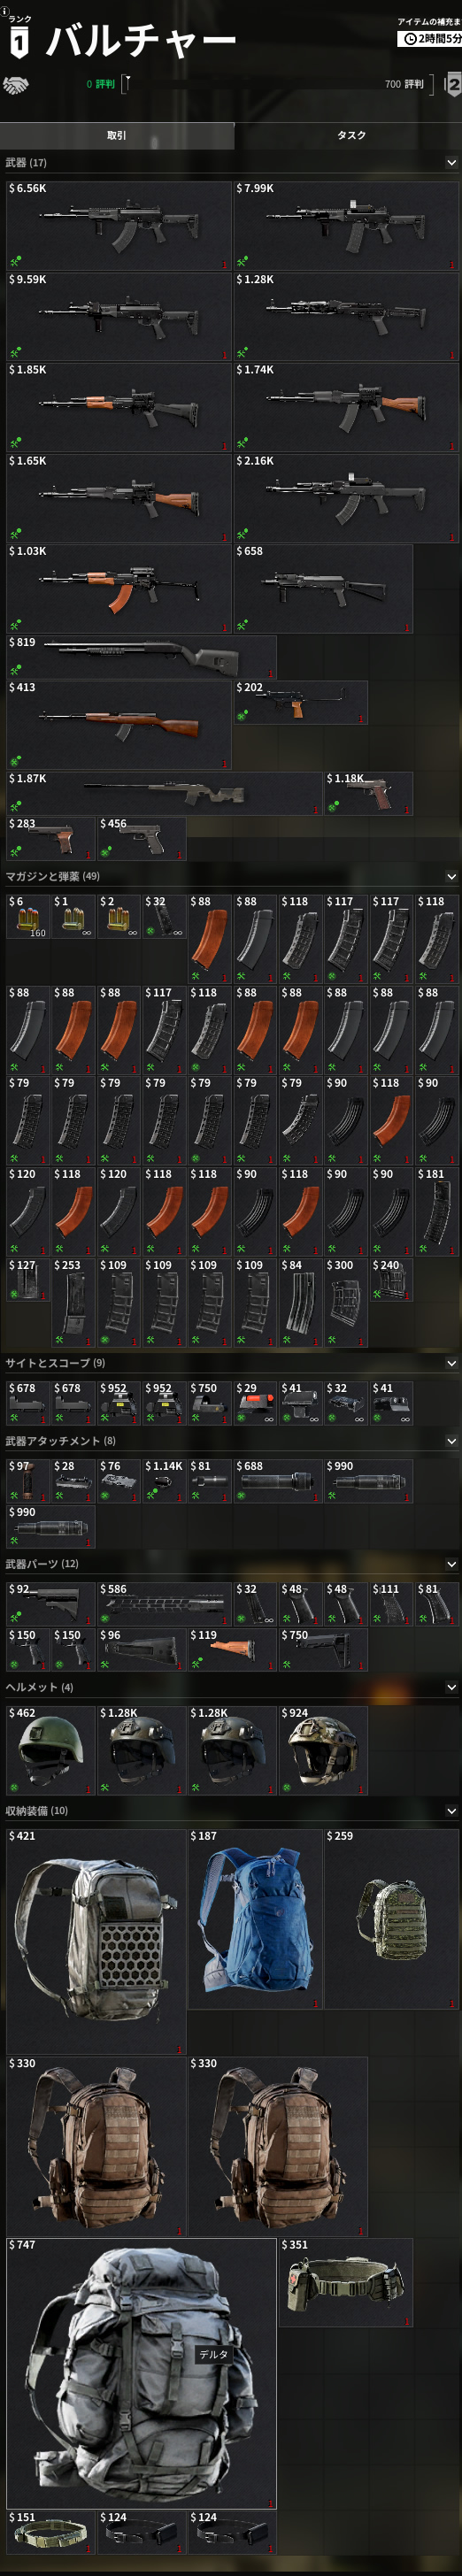
Task: Choose the $462 green helmet
Action: click(50, 1750)
